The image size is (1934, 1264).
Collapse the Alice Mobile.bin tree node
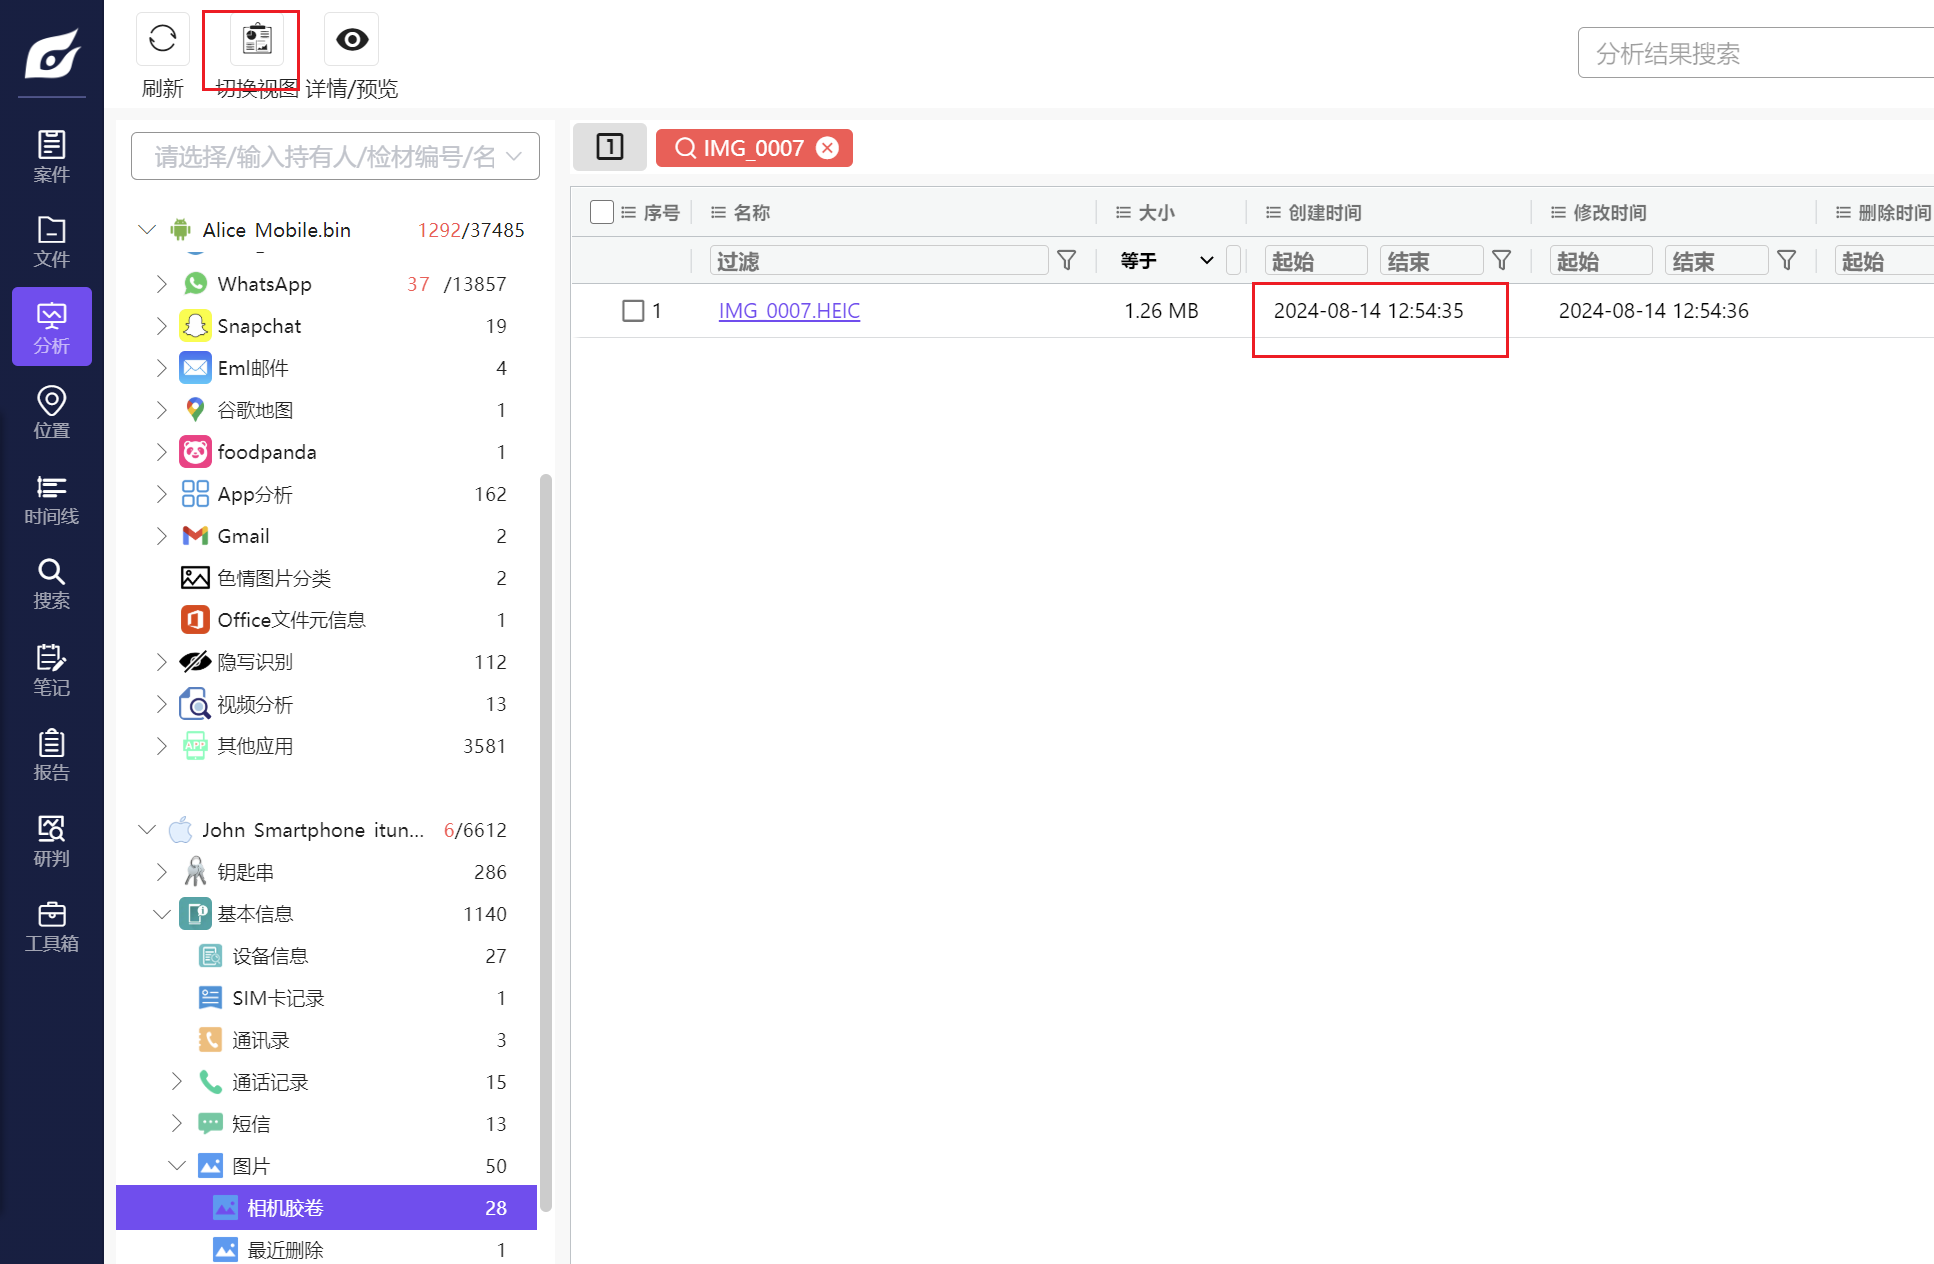(x=147, y=230)
